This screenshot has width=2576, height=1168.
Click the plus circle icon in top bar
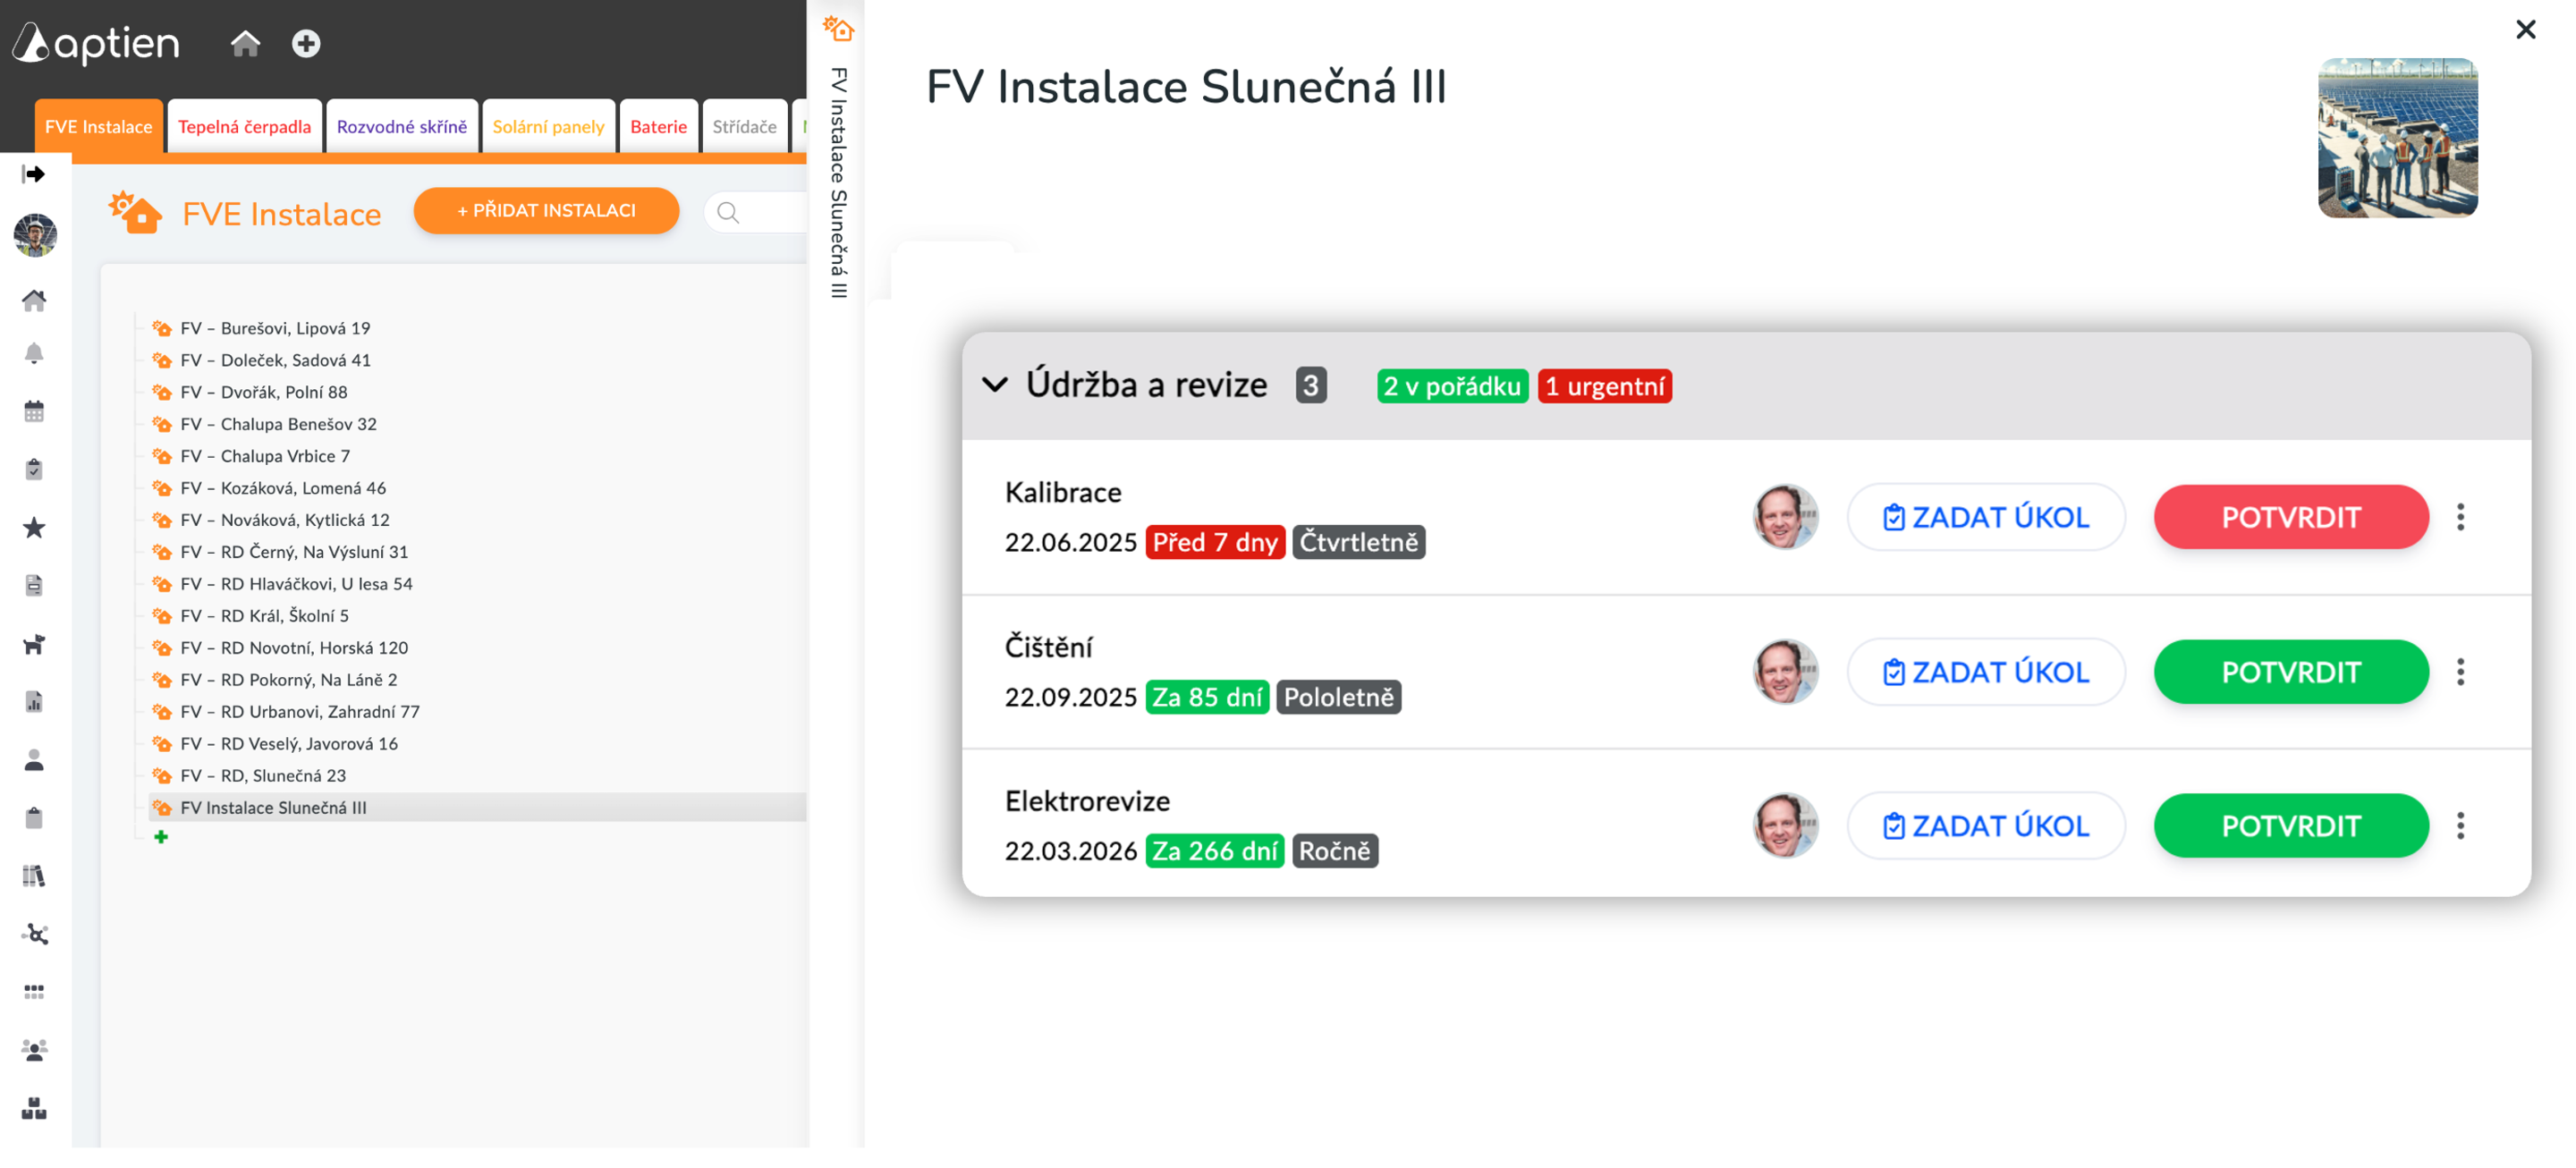click(306, 43)
